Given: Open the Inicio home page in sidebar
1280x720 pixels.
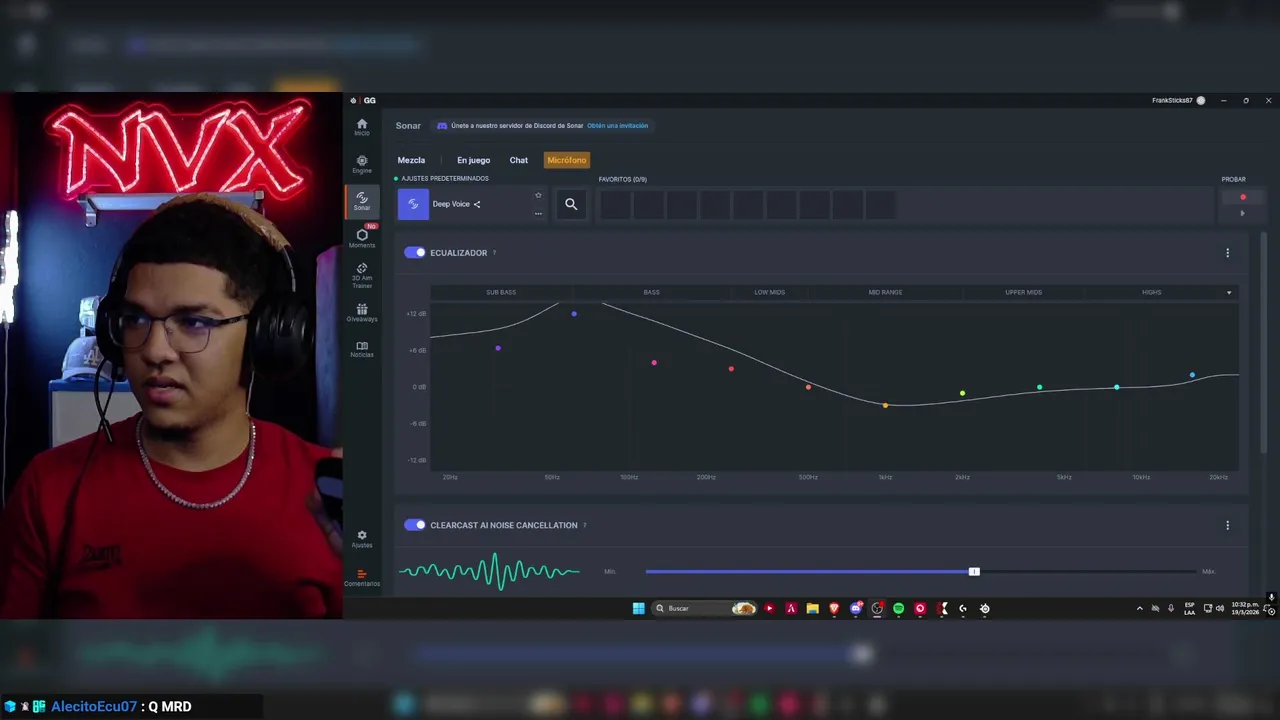Looking at the screenshot, I should click(x=362, y=127).
